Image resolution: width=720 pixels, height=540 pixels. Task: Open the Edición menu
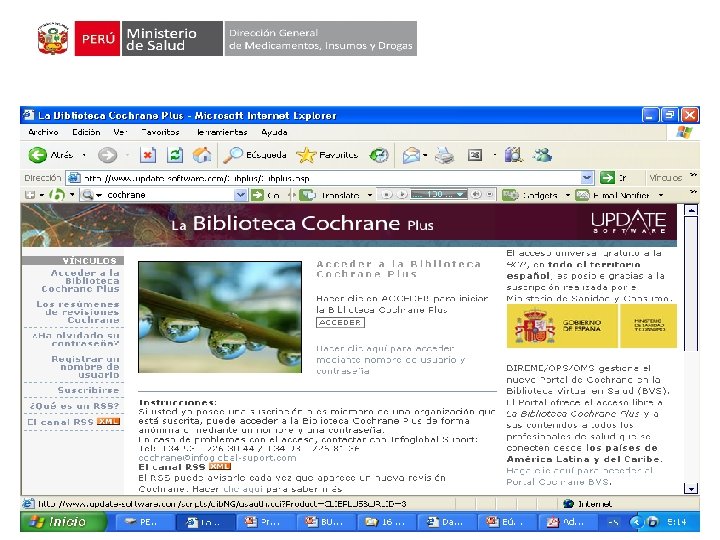(x=86, y=132)
